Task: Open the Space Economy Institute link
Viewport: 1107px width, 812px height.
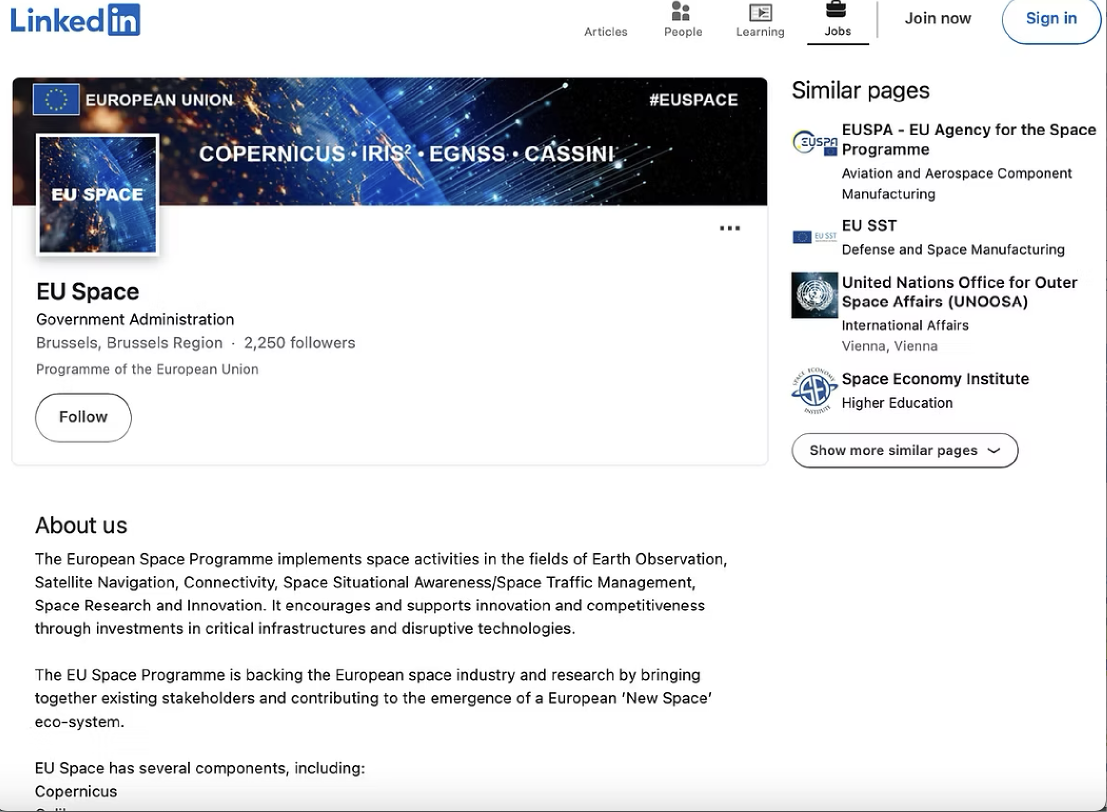Action: pos(935,379)
